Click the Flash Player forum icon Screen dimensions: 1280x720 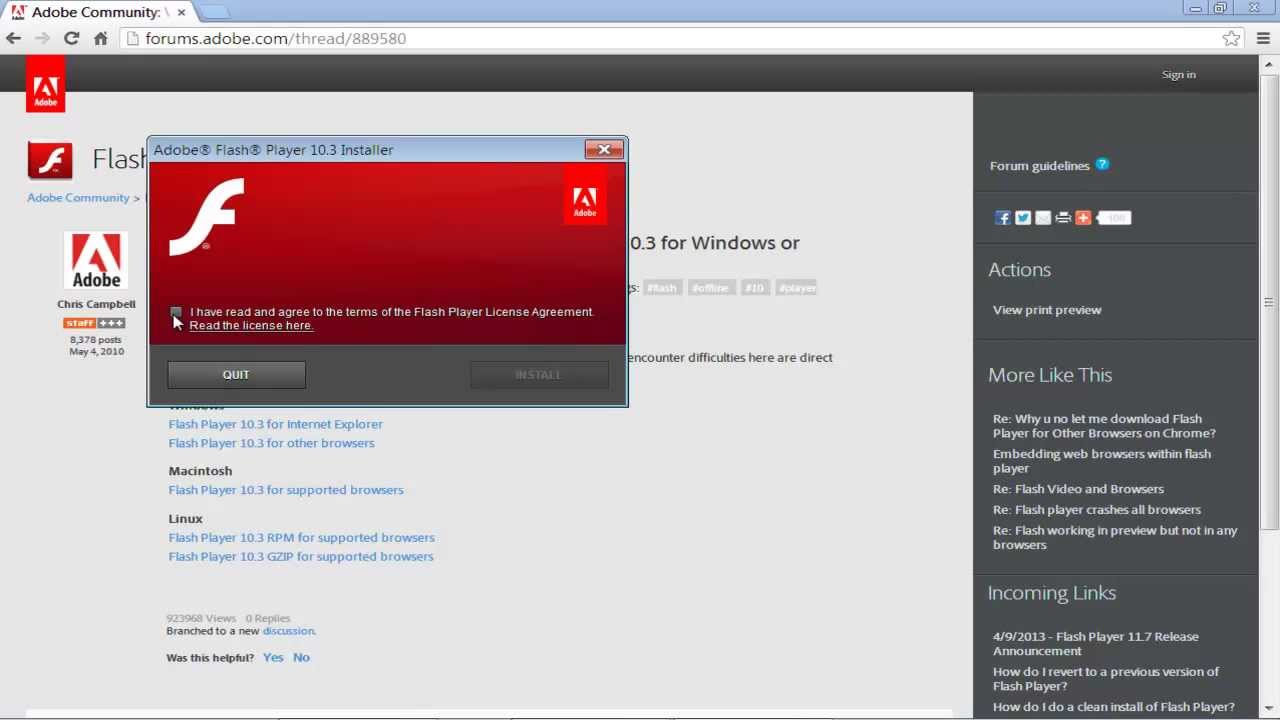(50, 160)
